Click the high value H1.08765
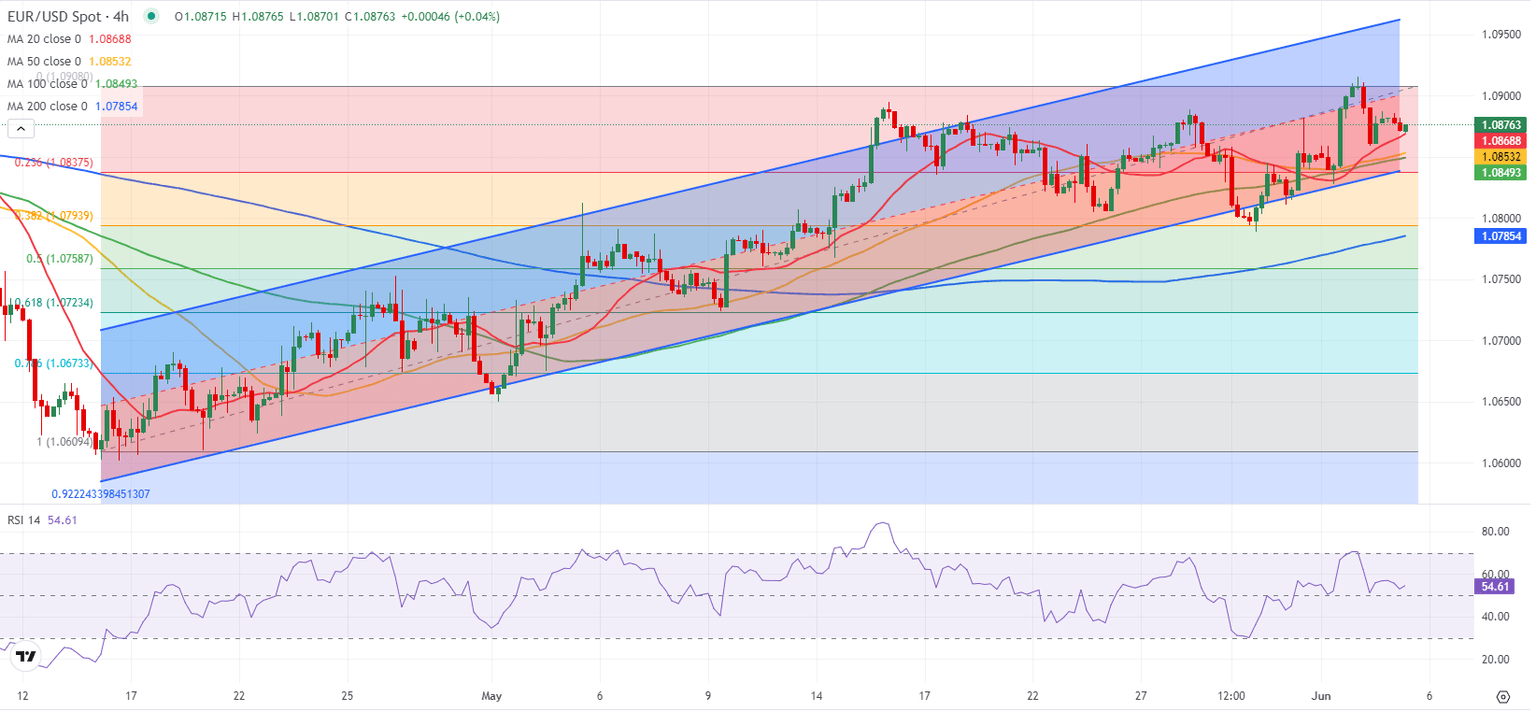Image resolution: width=1536 pixels, height=712 pixels. pos(256,17)
